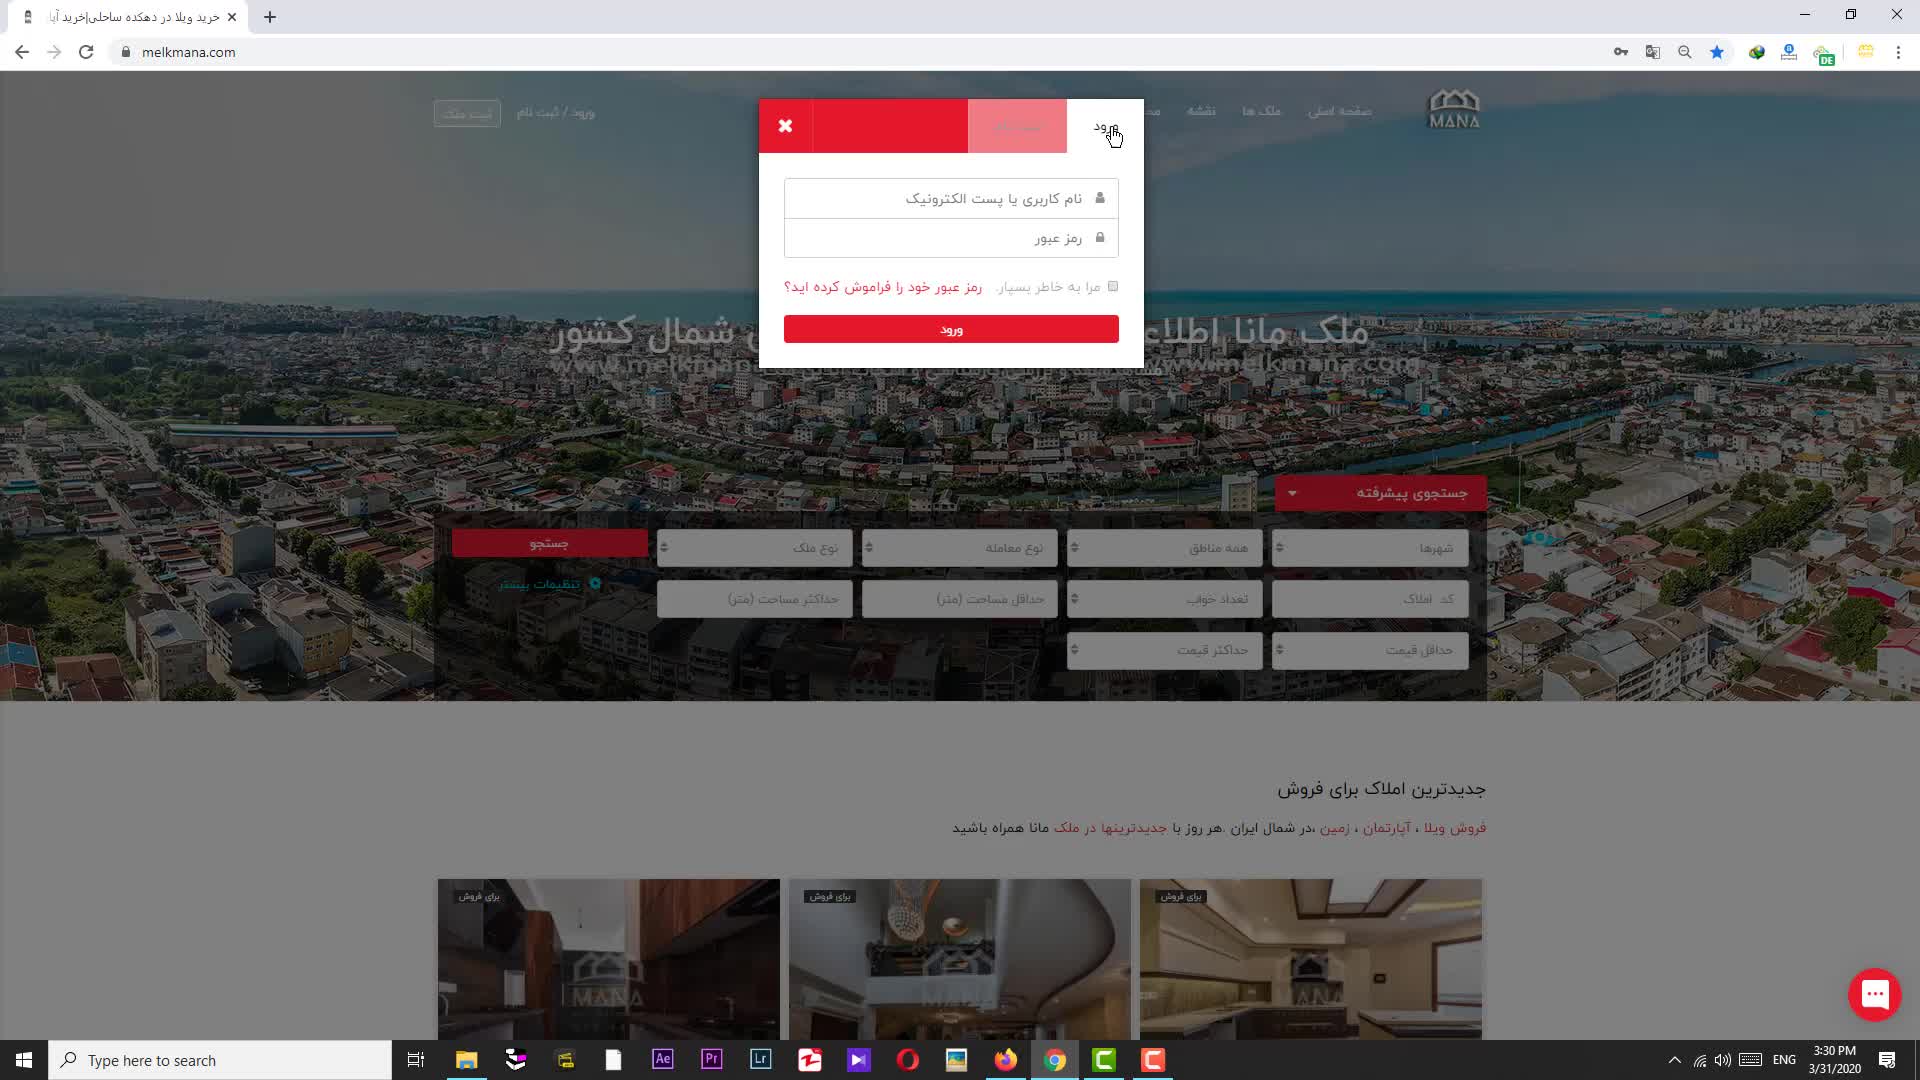Reload the melkmana.com page
The width and height of the screenshot is (1920, 1080).
tap(86, 52)
